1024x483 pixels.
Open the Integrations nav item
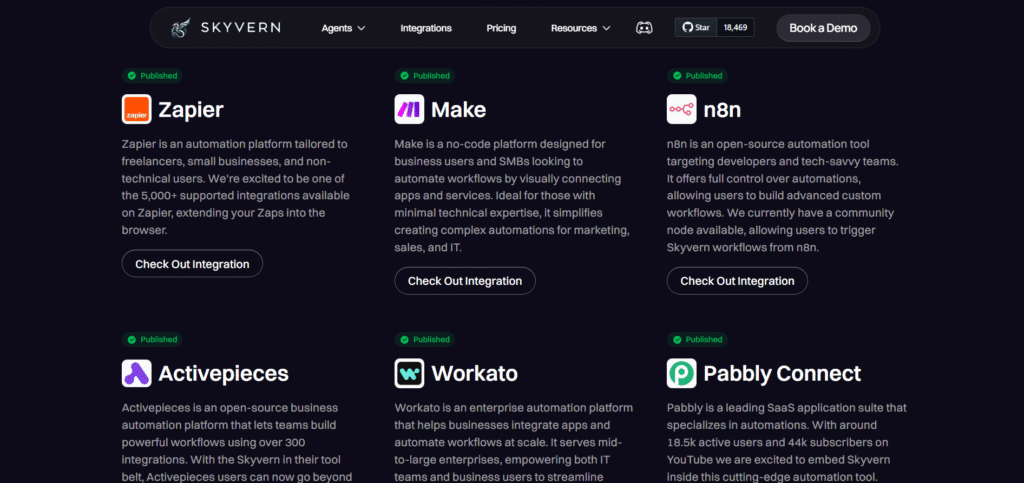pos(426,28)
